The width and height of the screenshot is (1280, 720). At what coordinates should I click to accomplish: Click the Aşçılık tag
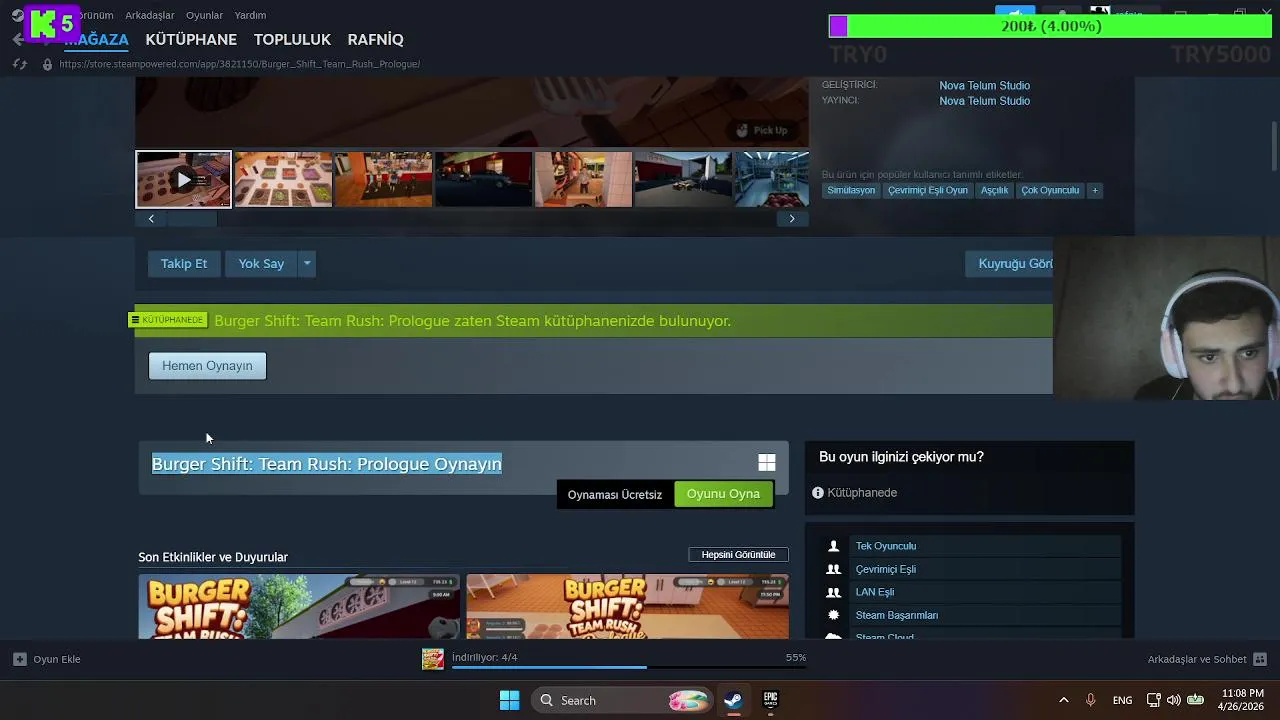(x=994, y=190)
